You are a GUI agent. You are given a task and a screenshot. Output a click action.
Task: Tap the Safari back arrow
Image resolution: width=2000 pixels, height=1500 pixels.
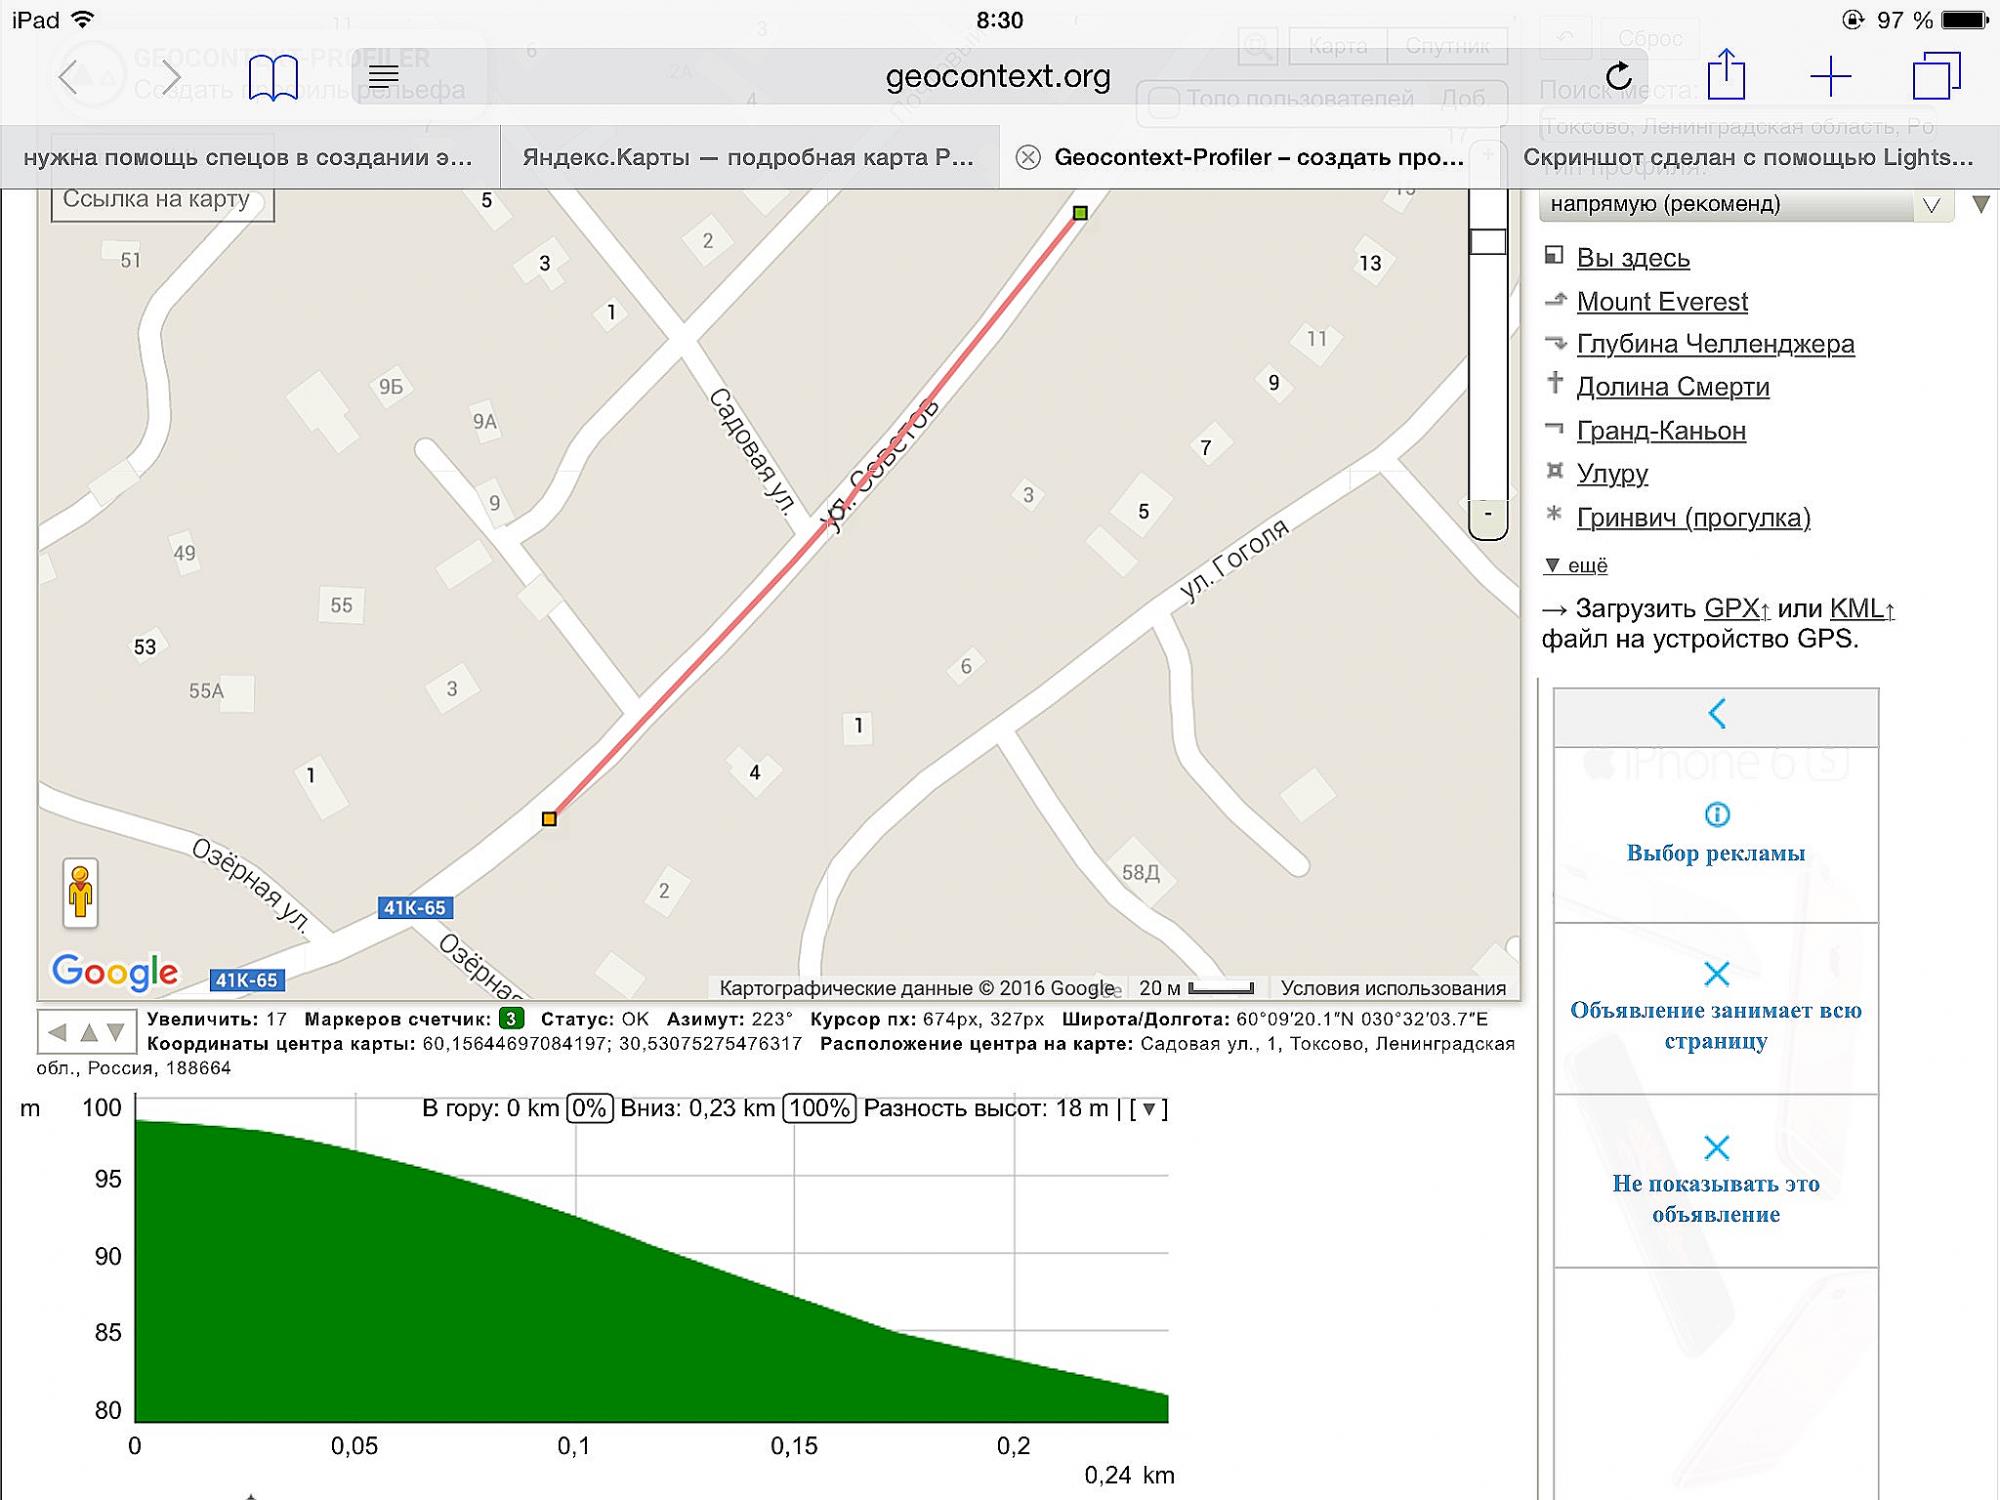point(67,77)
